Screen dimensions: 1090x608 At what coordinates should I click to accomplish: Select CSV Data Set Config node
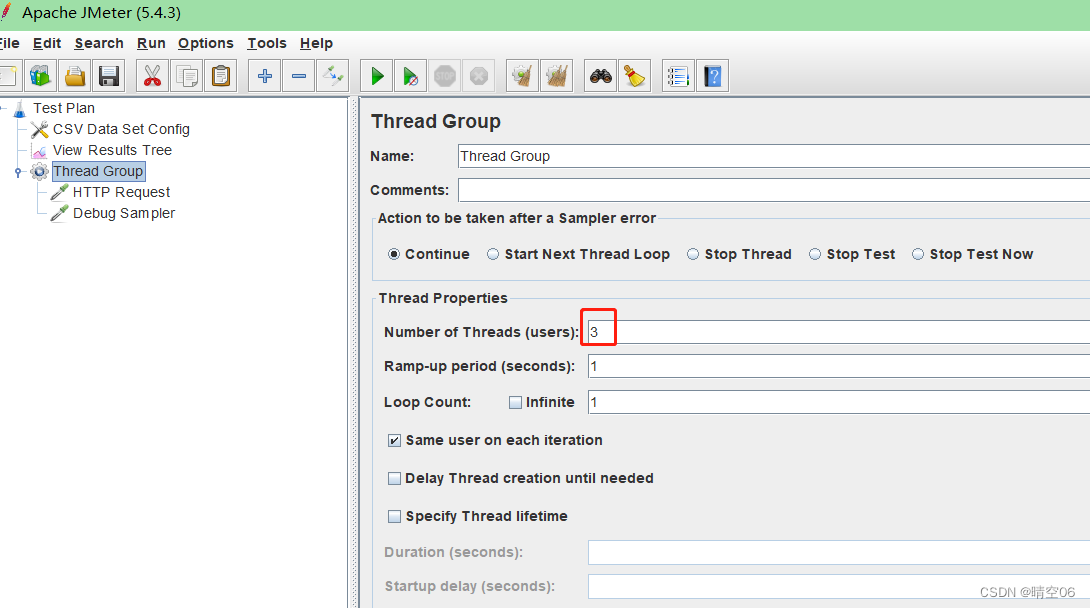[x=121, y=129]
